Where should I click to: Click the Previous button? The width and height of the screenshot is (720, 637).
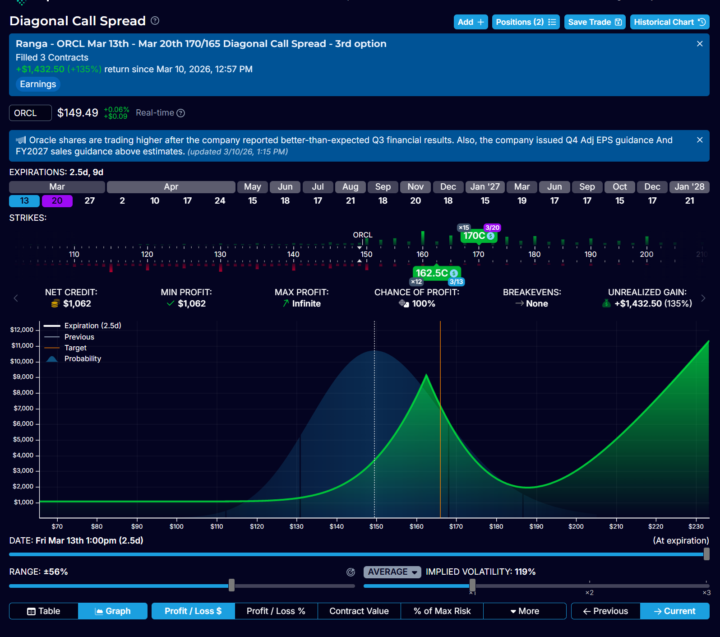coord(606,611)
